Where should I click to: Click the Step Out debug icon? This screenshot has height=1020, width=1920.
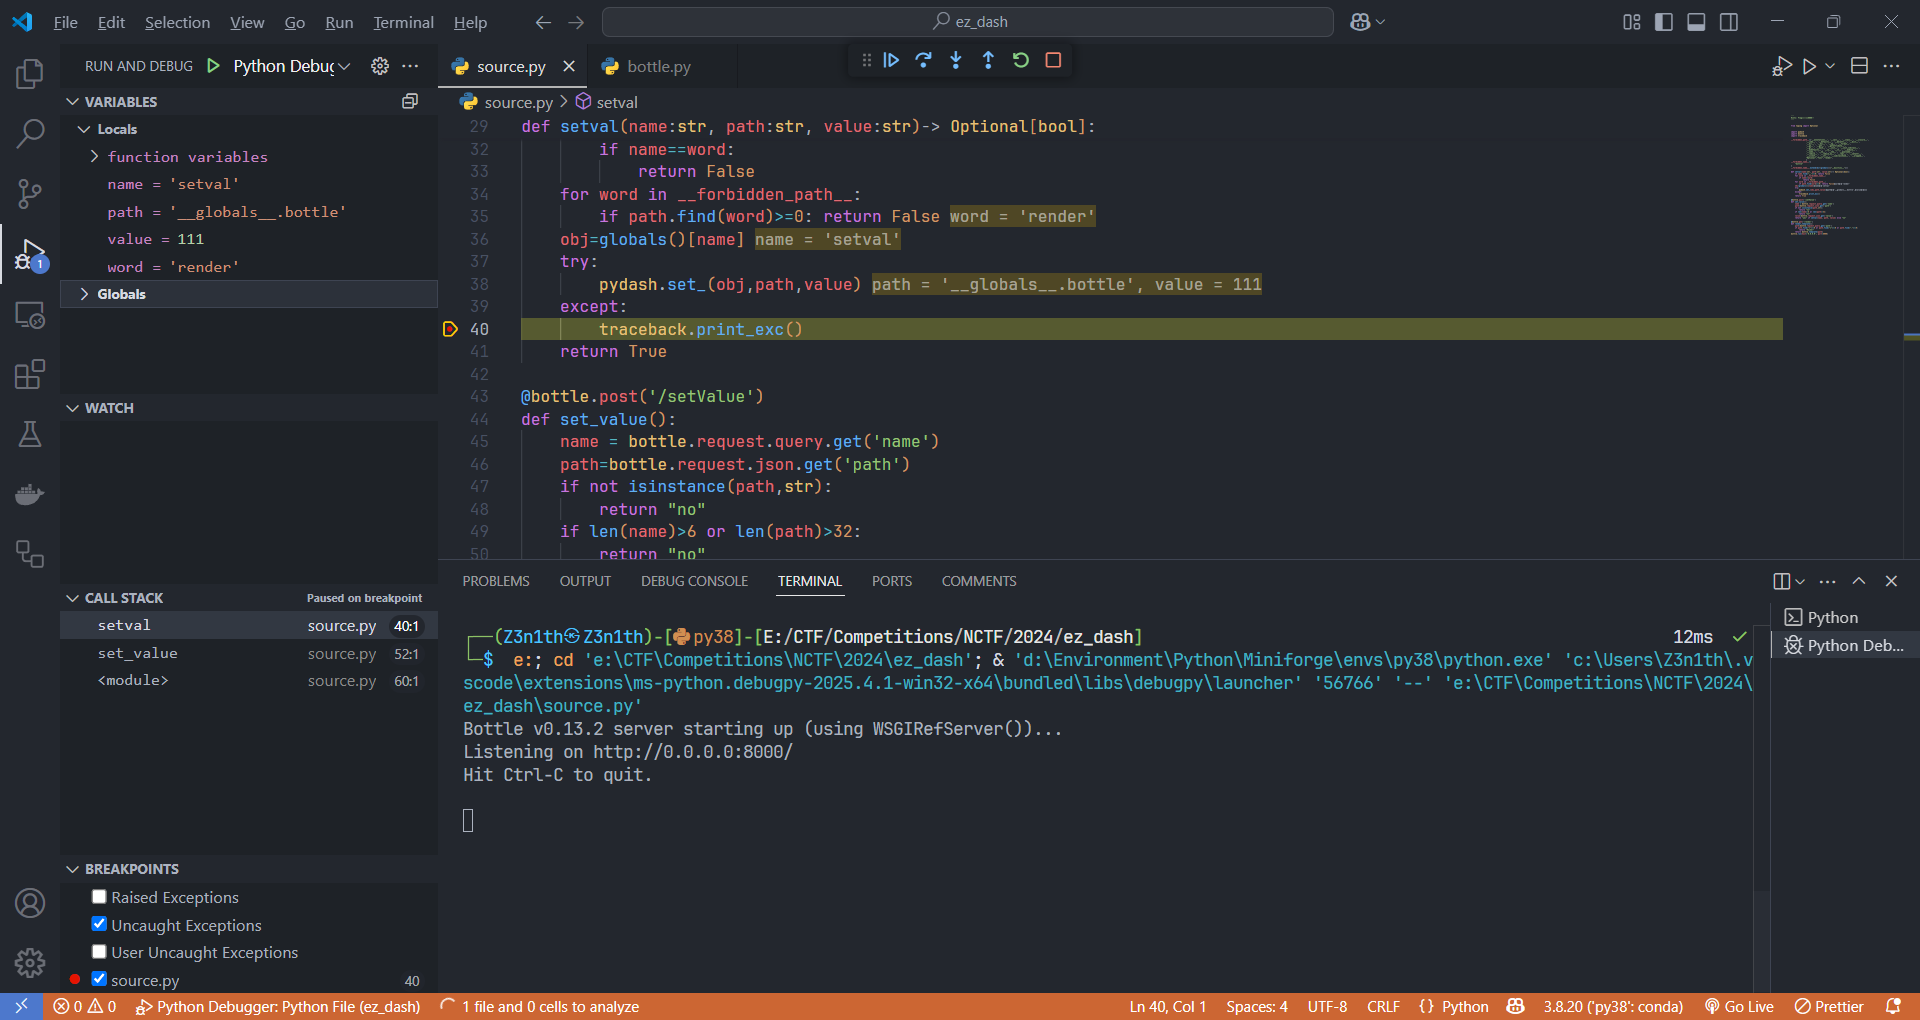pyautogui.click(x=988, y=61)
